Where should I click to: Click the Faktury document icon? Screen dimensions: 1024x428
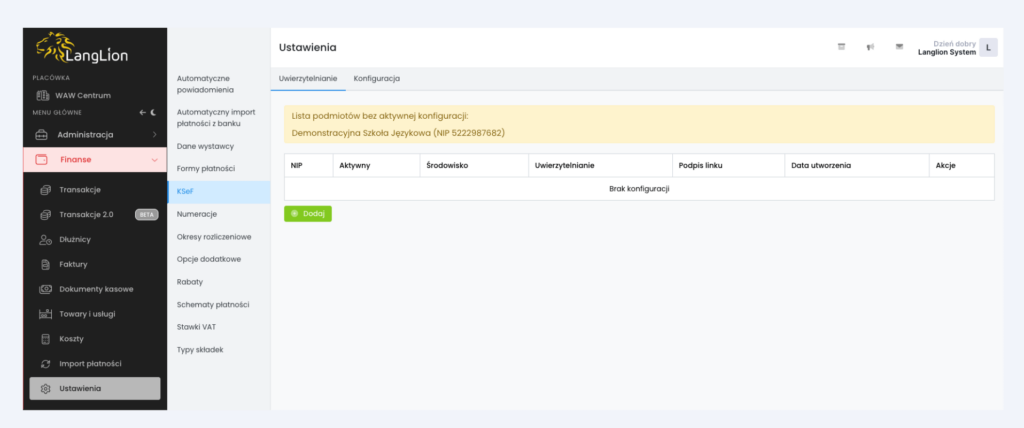click(46, 265)
